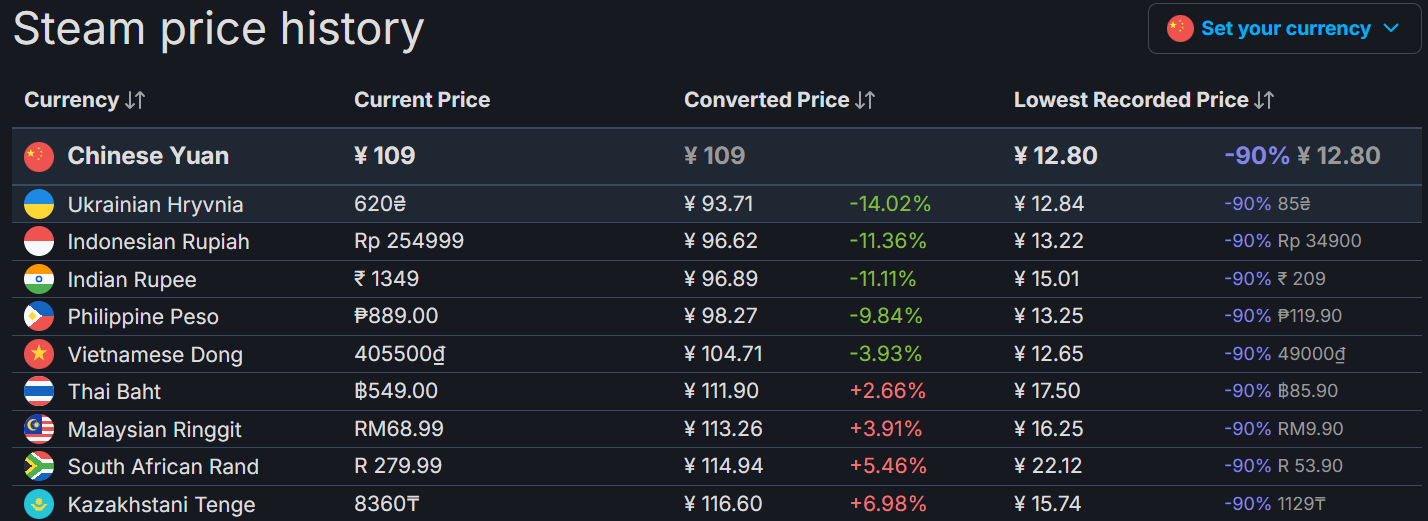Click the Current Price column header
This screenshot has width=1428, height=521.
click(422, 100)
